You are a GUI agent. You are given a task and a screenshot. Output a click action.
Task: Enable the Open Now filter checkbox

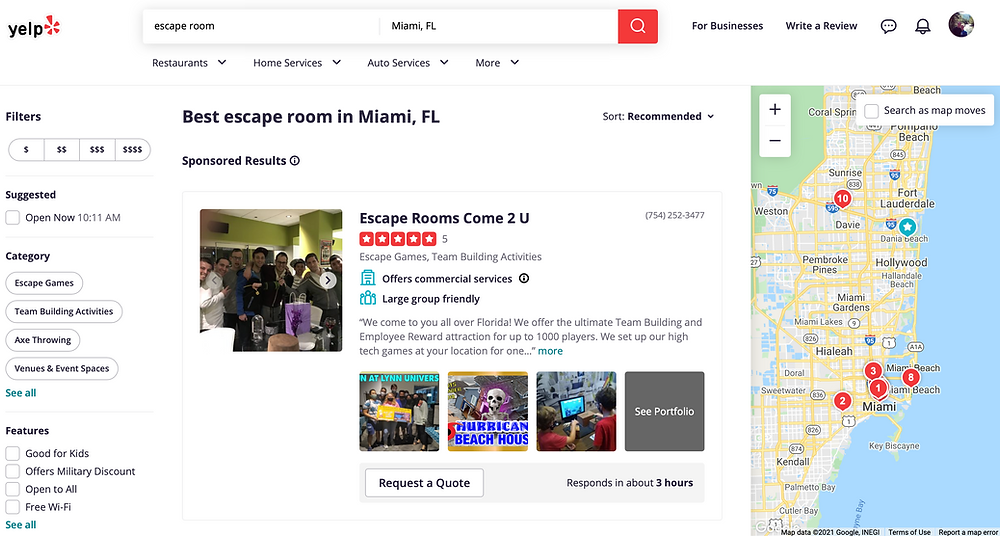pyautogui.click(x=12, y=218)
